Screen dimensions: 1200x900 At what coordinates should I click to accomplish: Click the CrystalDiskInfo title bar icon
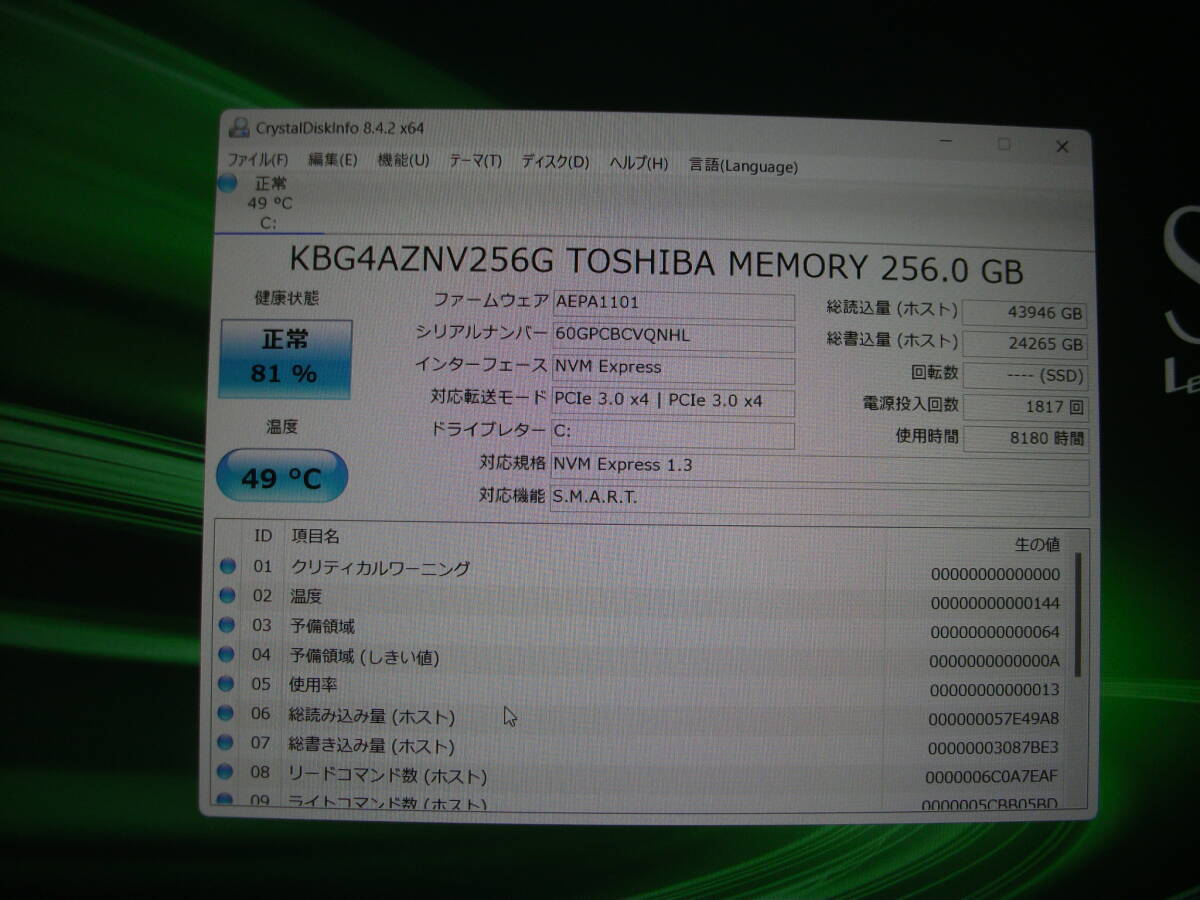(239, 127)
